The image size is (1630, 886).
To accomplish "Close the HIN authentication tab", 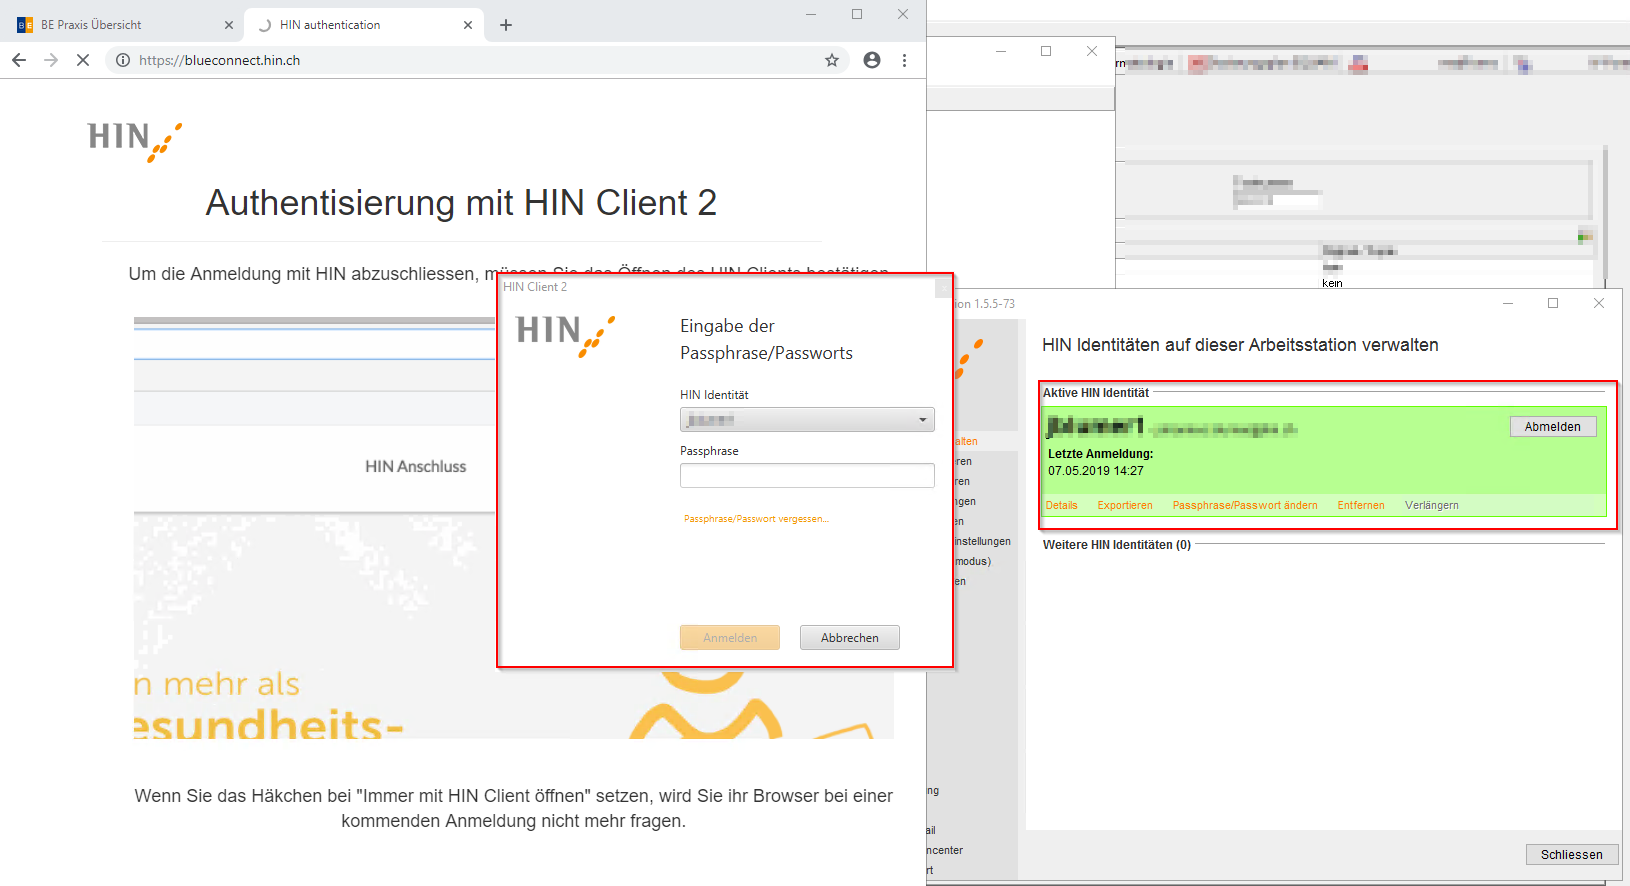I will click(468, 25).
